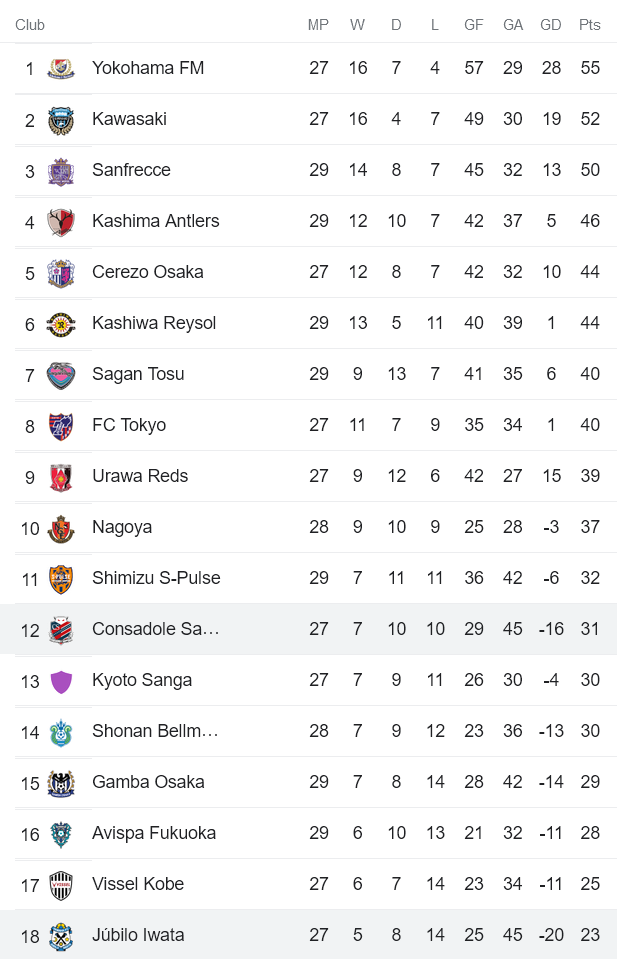Click the Cerezo Osaka crest
Image resolution: width=617 pixels, height=959 pixels.
pyautogui.click(x=59, y=272)
